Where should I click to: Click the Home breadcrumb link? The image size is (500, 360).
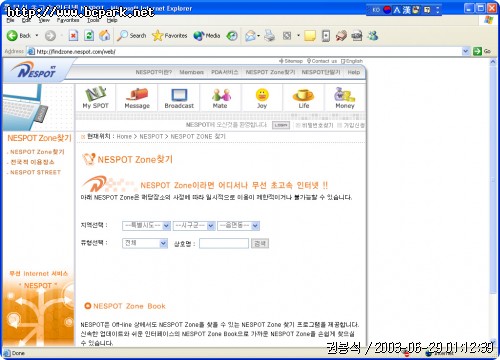(x=124, y=136)
